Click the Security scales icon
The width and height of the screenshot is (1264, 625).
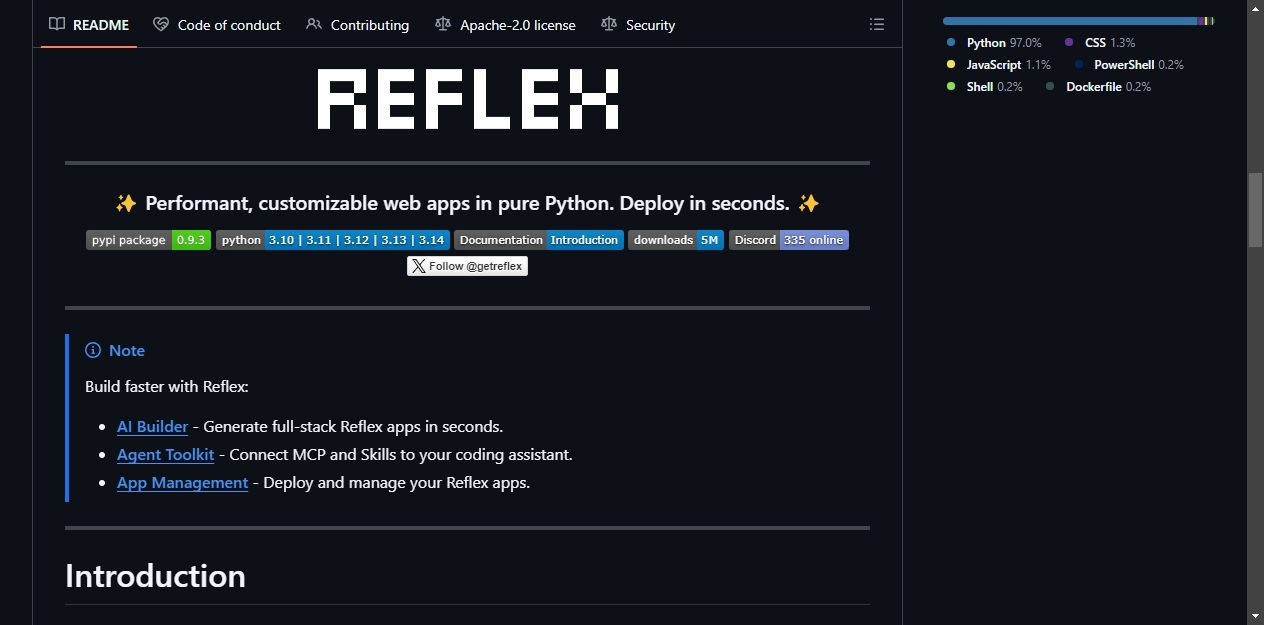[609, 25]
